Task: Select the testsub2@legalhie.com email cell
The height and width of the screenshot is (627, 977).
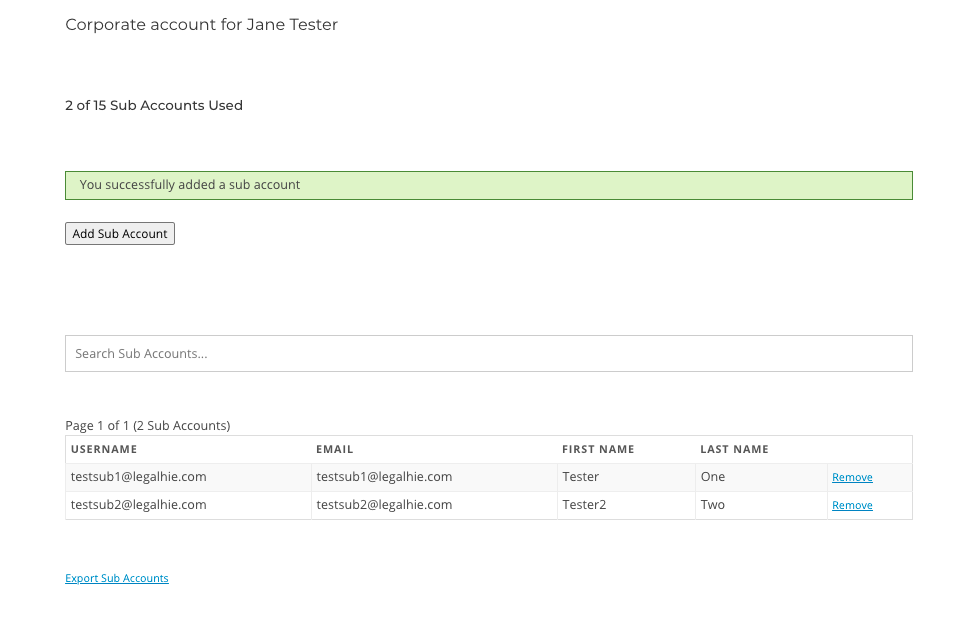Action: [434, 505]
